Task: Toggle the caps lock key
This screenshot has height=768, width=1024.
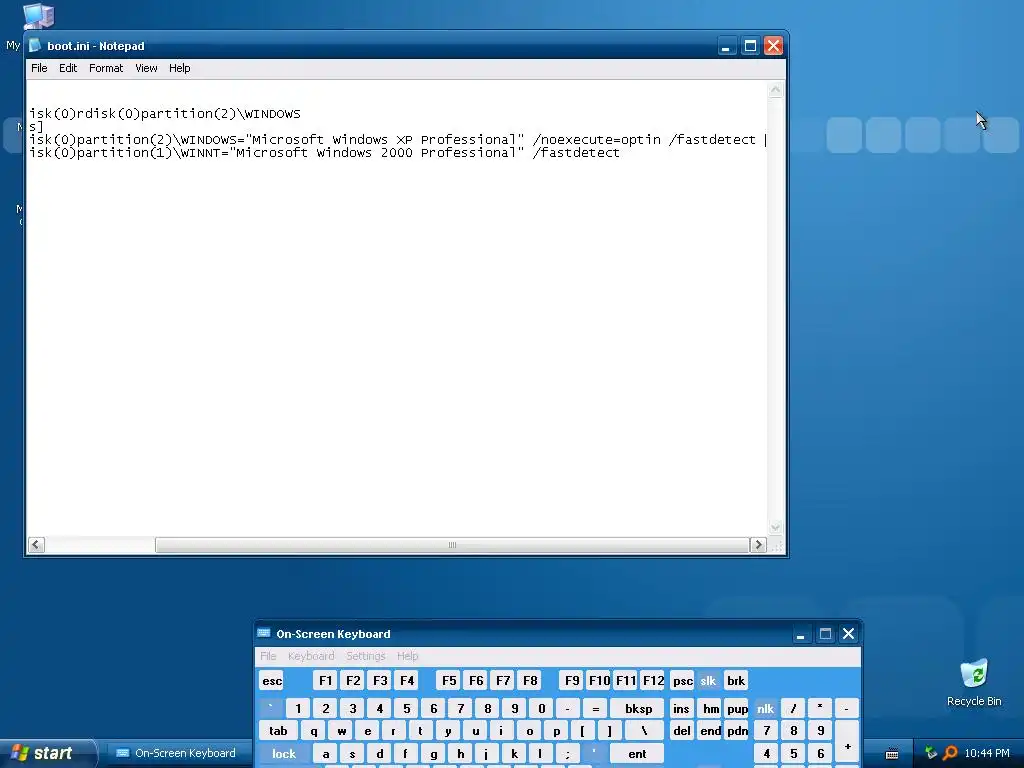Action: 283,754
